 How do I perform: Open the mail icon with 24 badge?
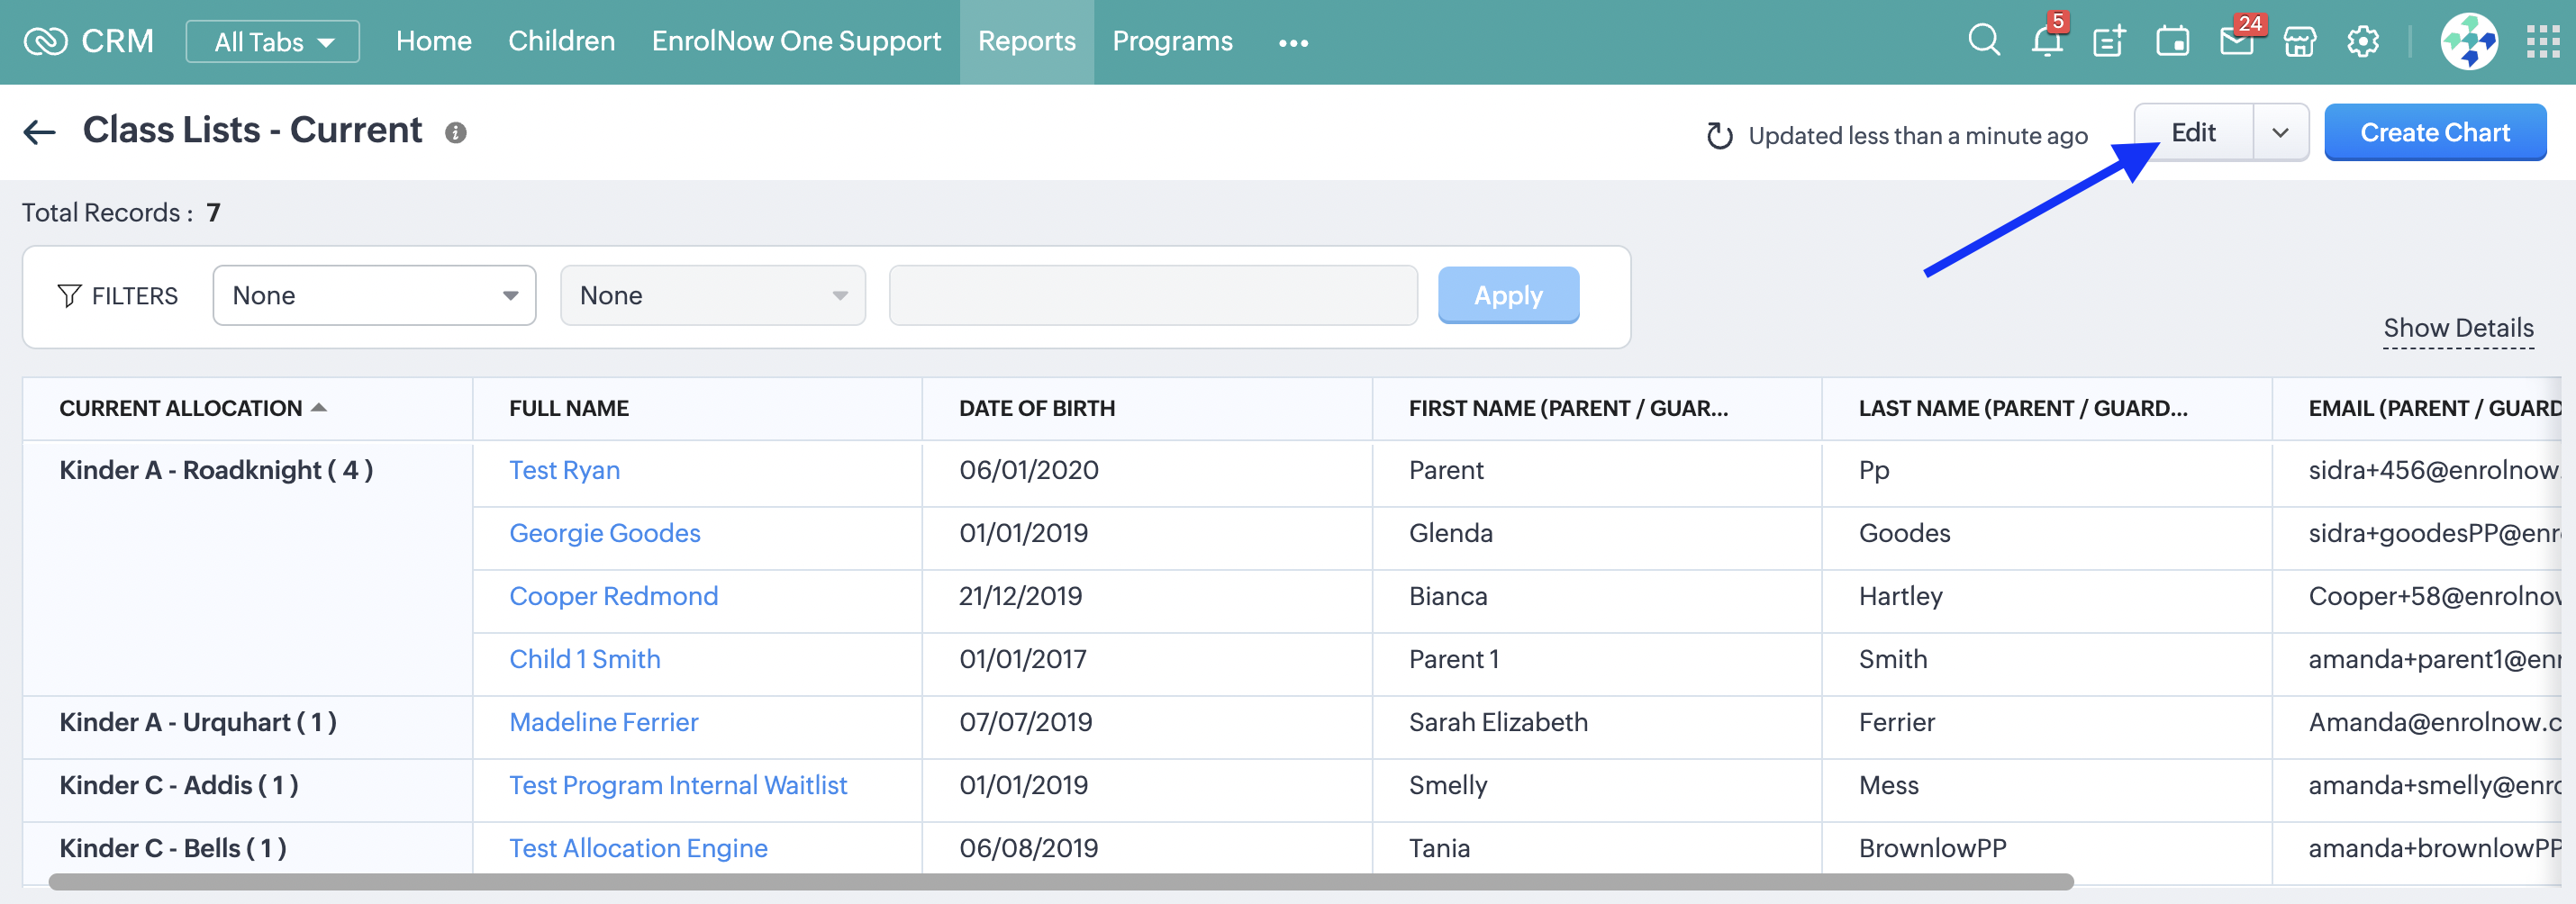(x=2236, y=41)
